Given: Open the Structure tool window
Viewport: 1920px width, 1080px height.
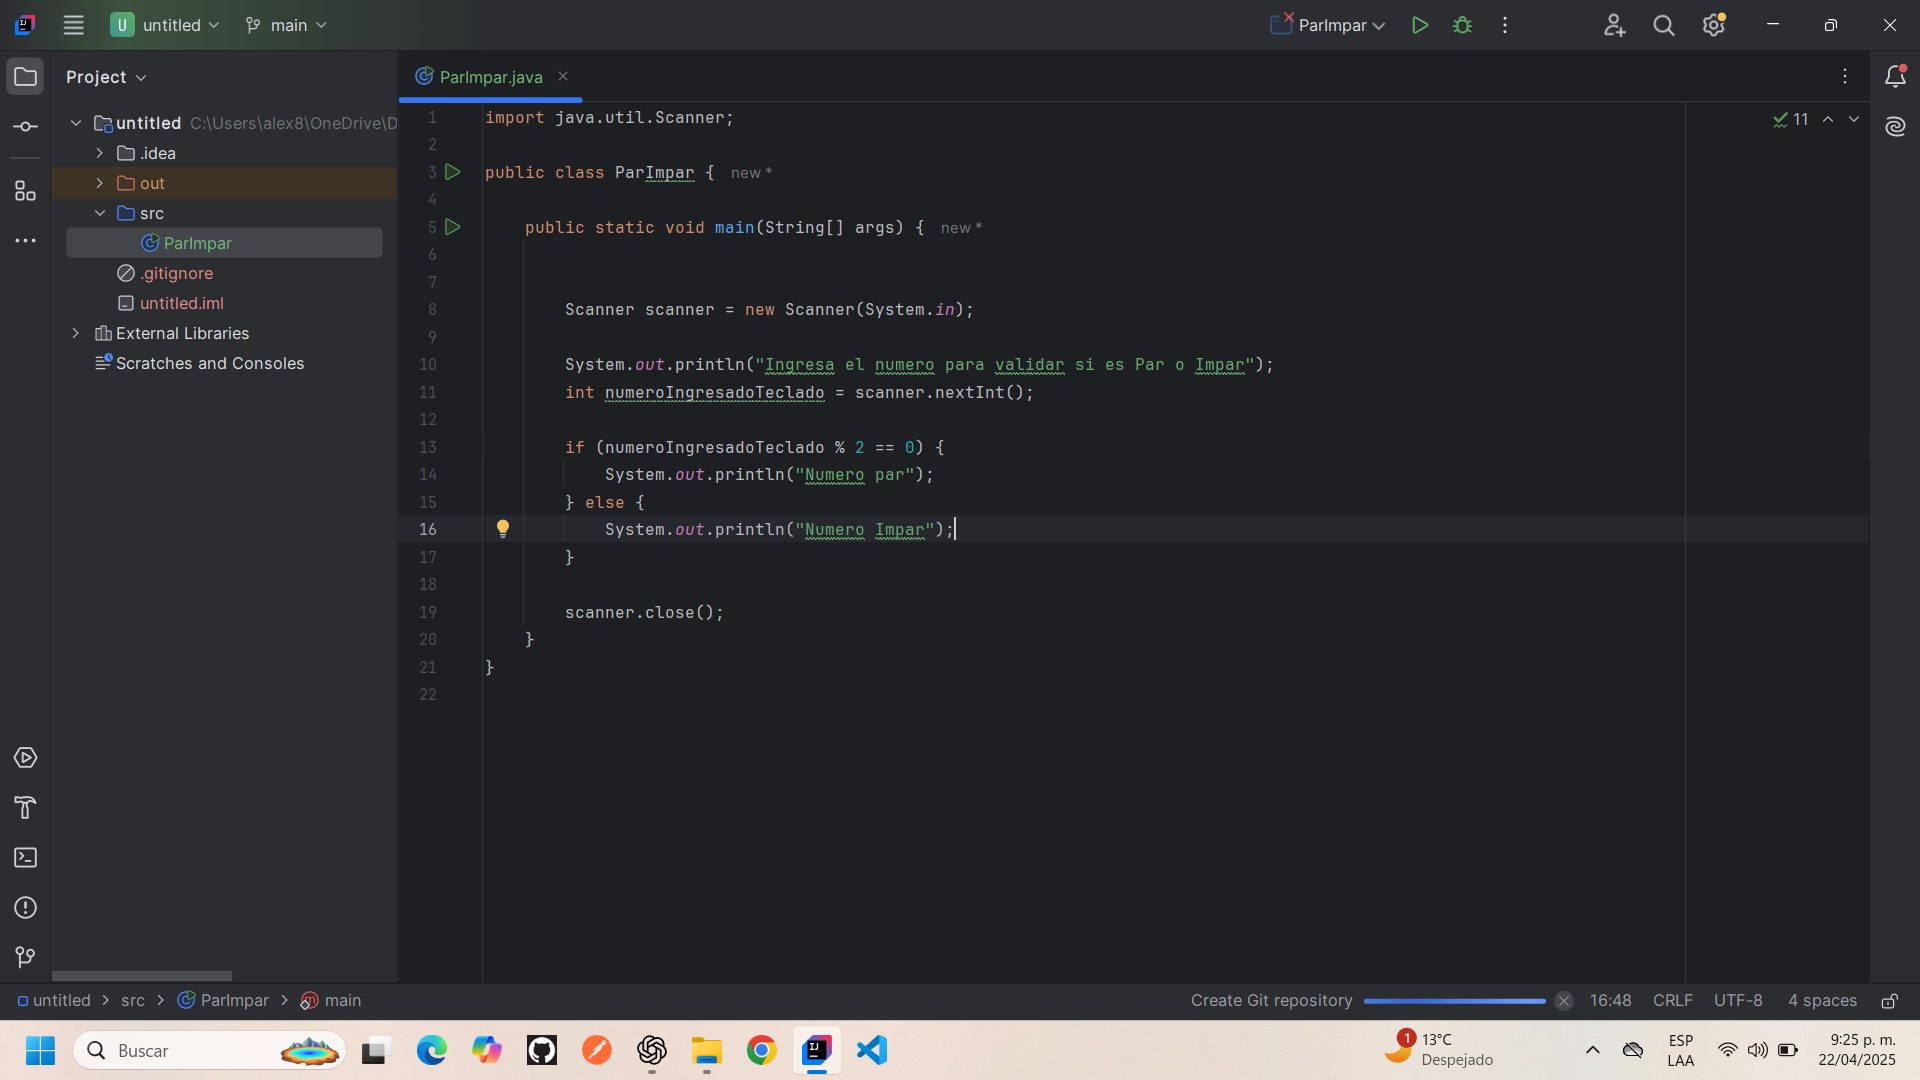Looking at the screenshot, I should coord(25,191).
